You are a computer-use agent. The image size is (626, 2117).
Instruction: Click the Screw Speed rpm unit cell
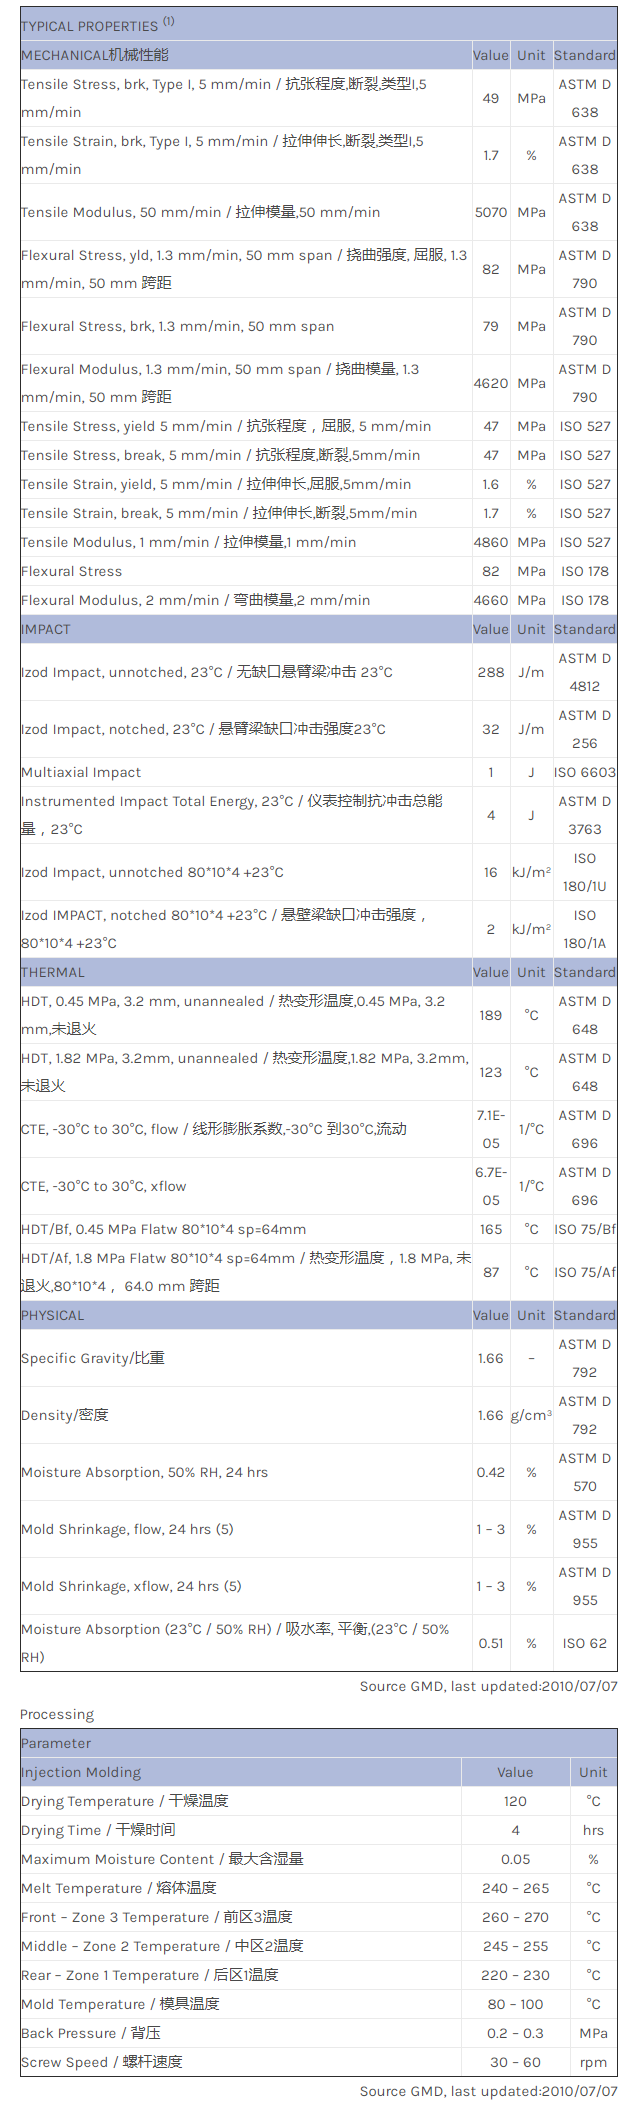[593, 2062]
